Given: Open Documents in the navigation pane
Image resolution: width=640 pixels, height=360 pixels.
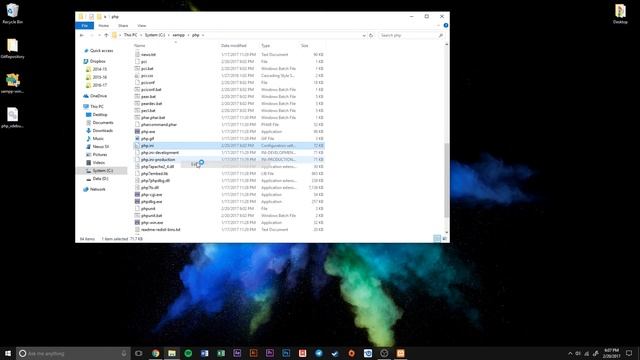Looking at the screenshot, I should coord(103,122).
